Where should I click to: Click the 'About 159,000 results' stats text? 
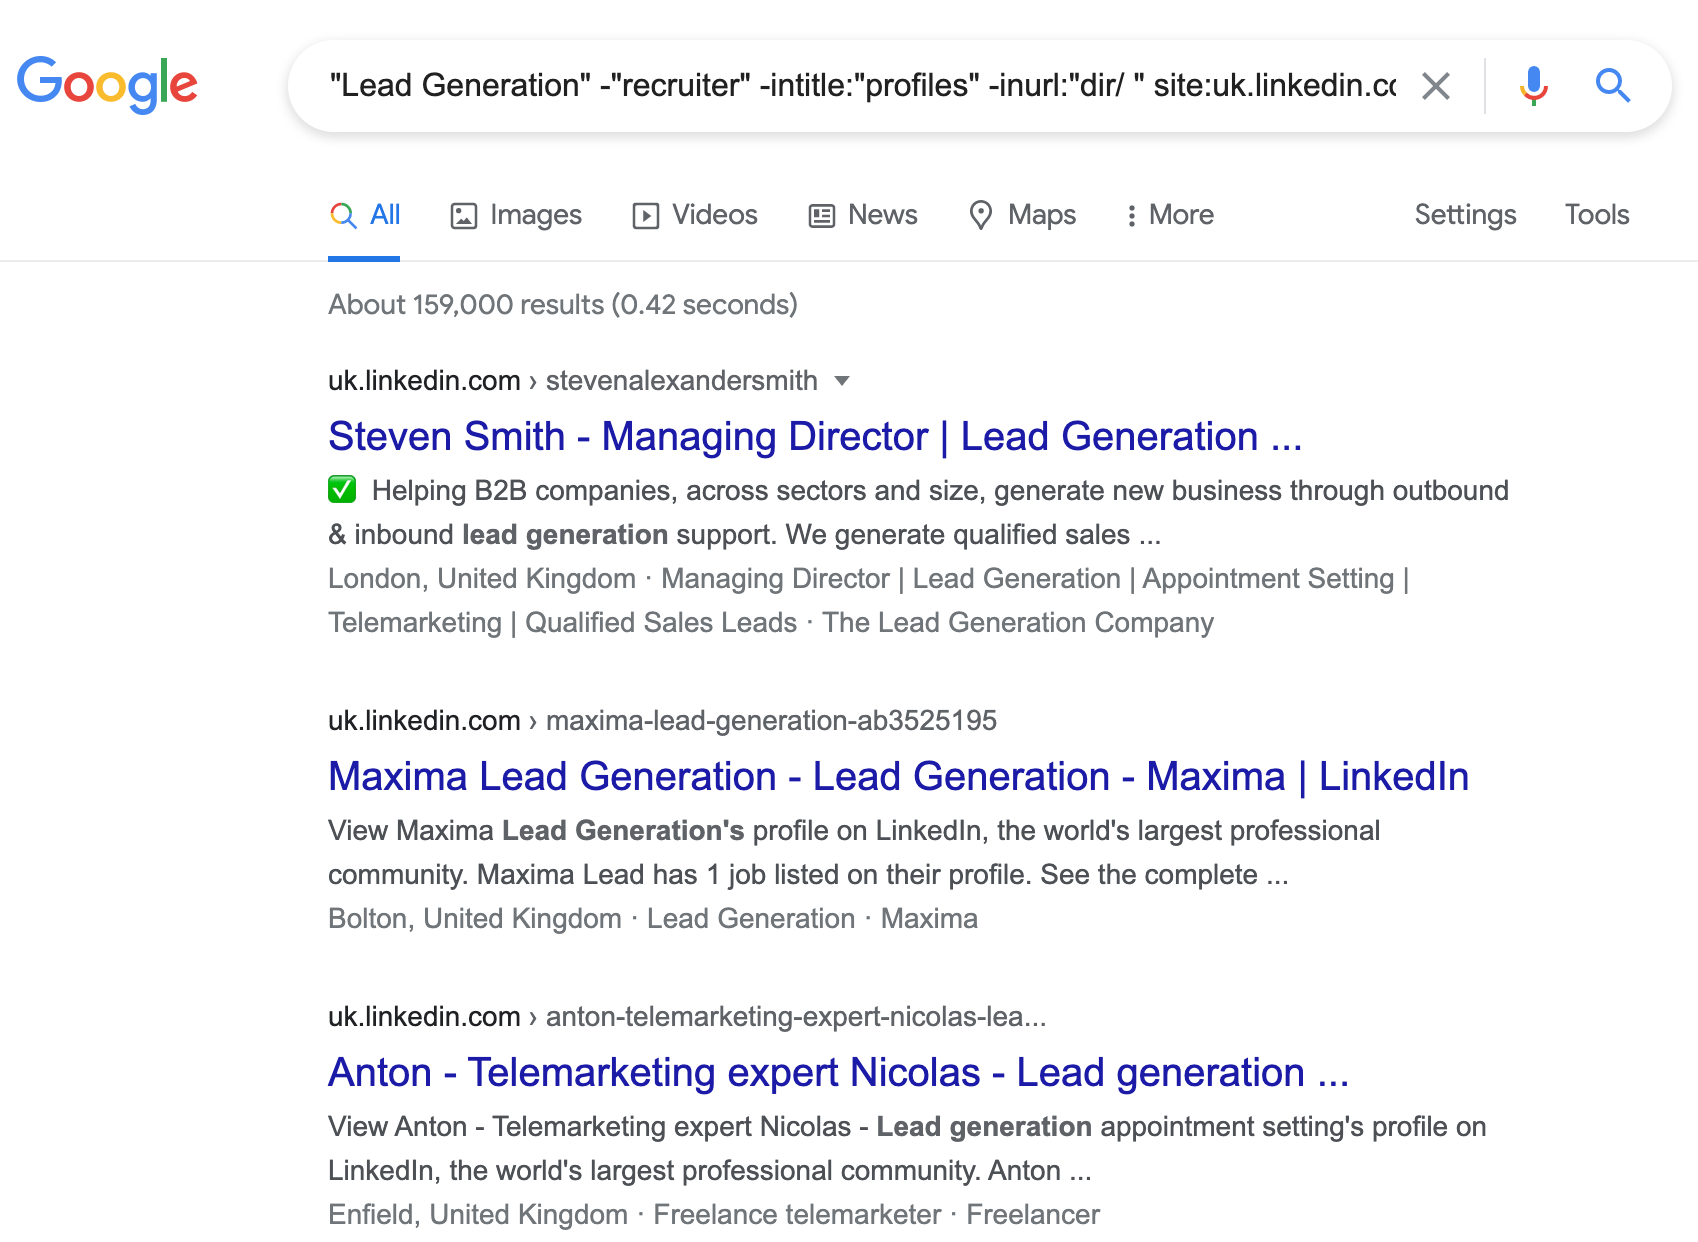563,305
